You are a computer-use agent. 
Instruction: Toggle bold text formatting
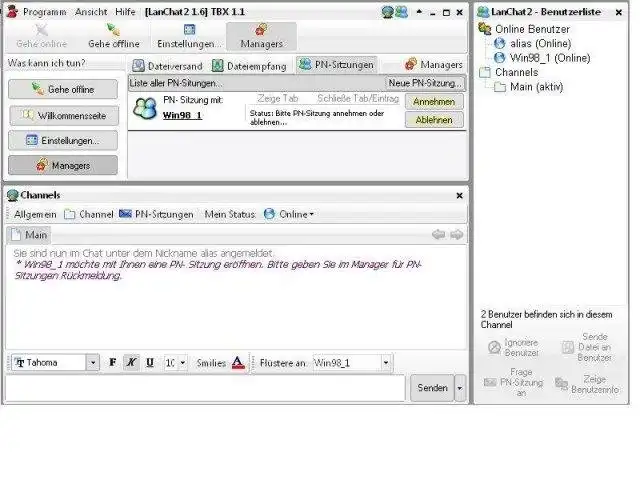113,362
